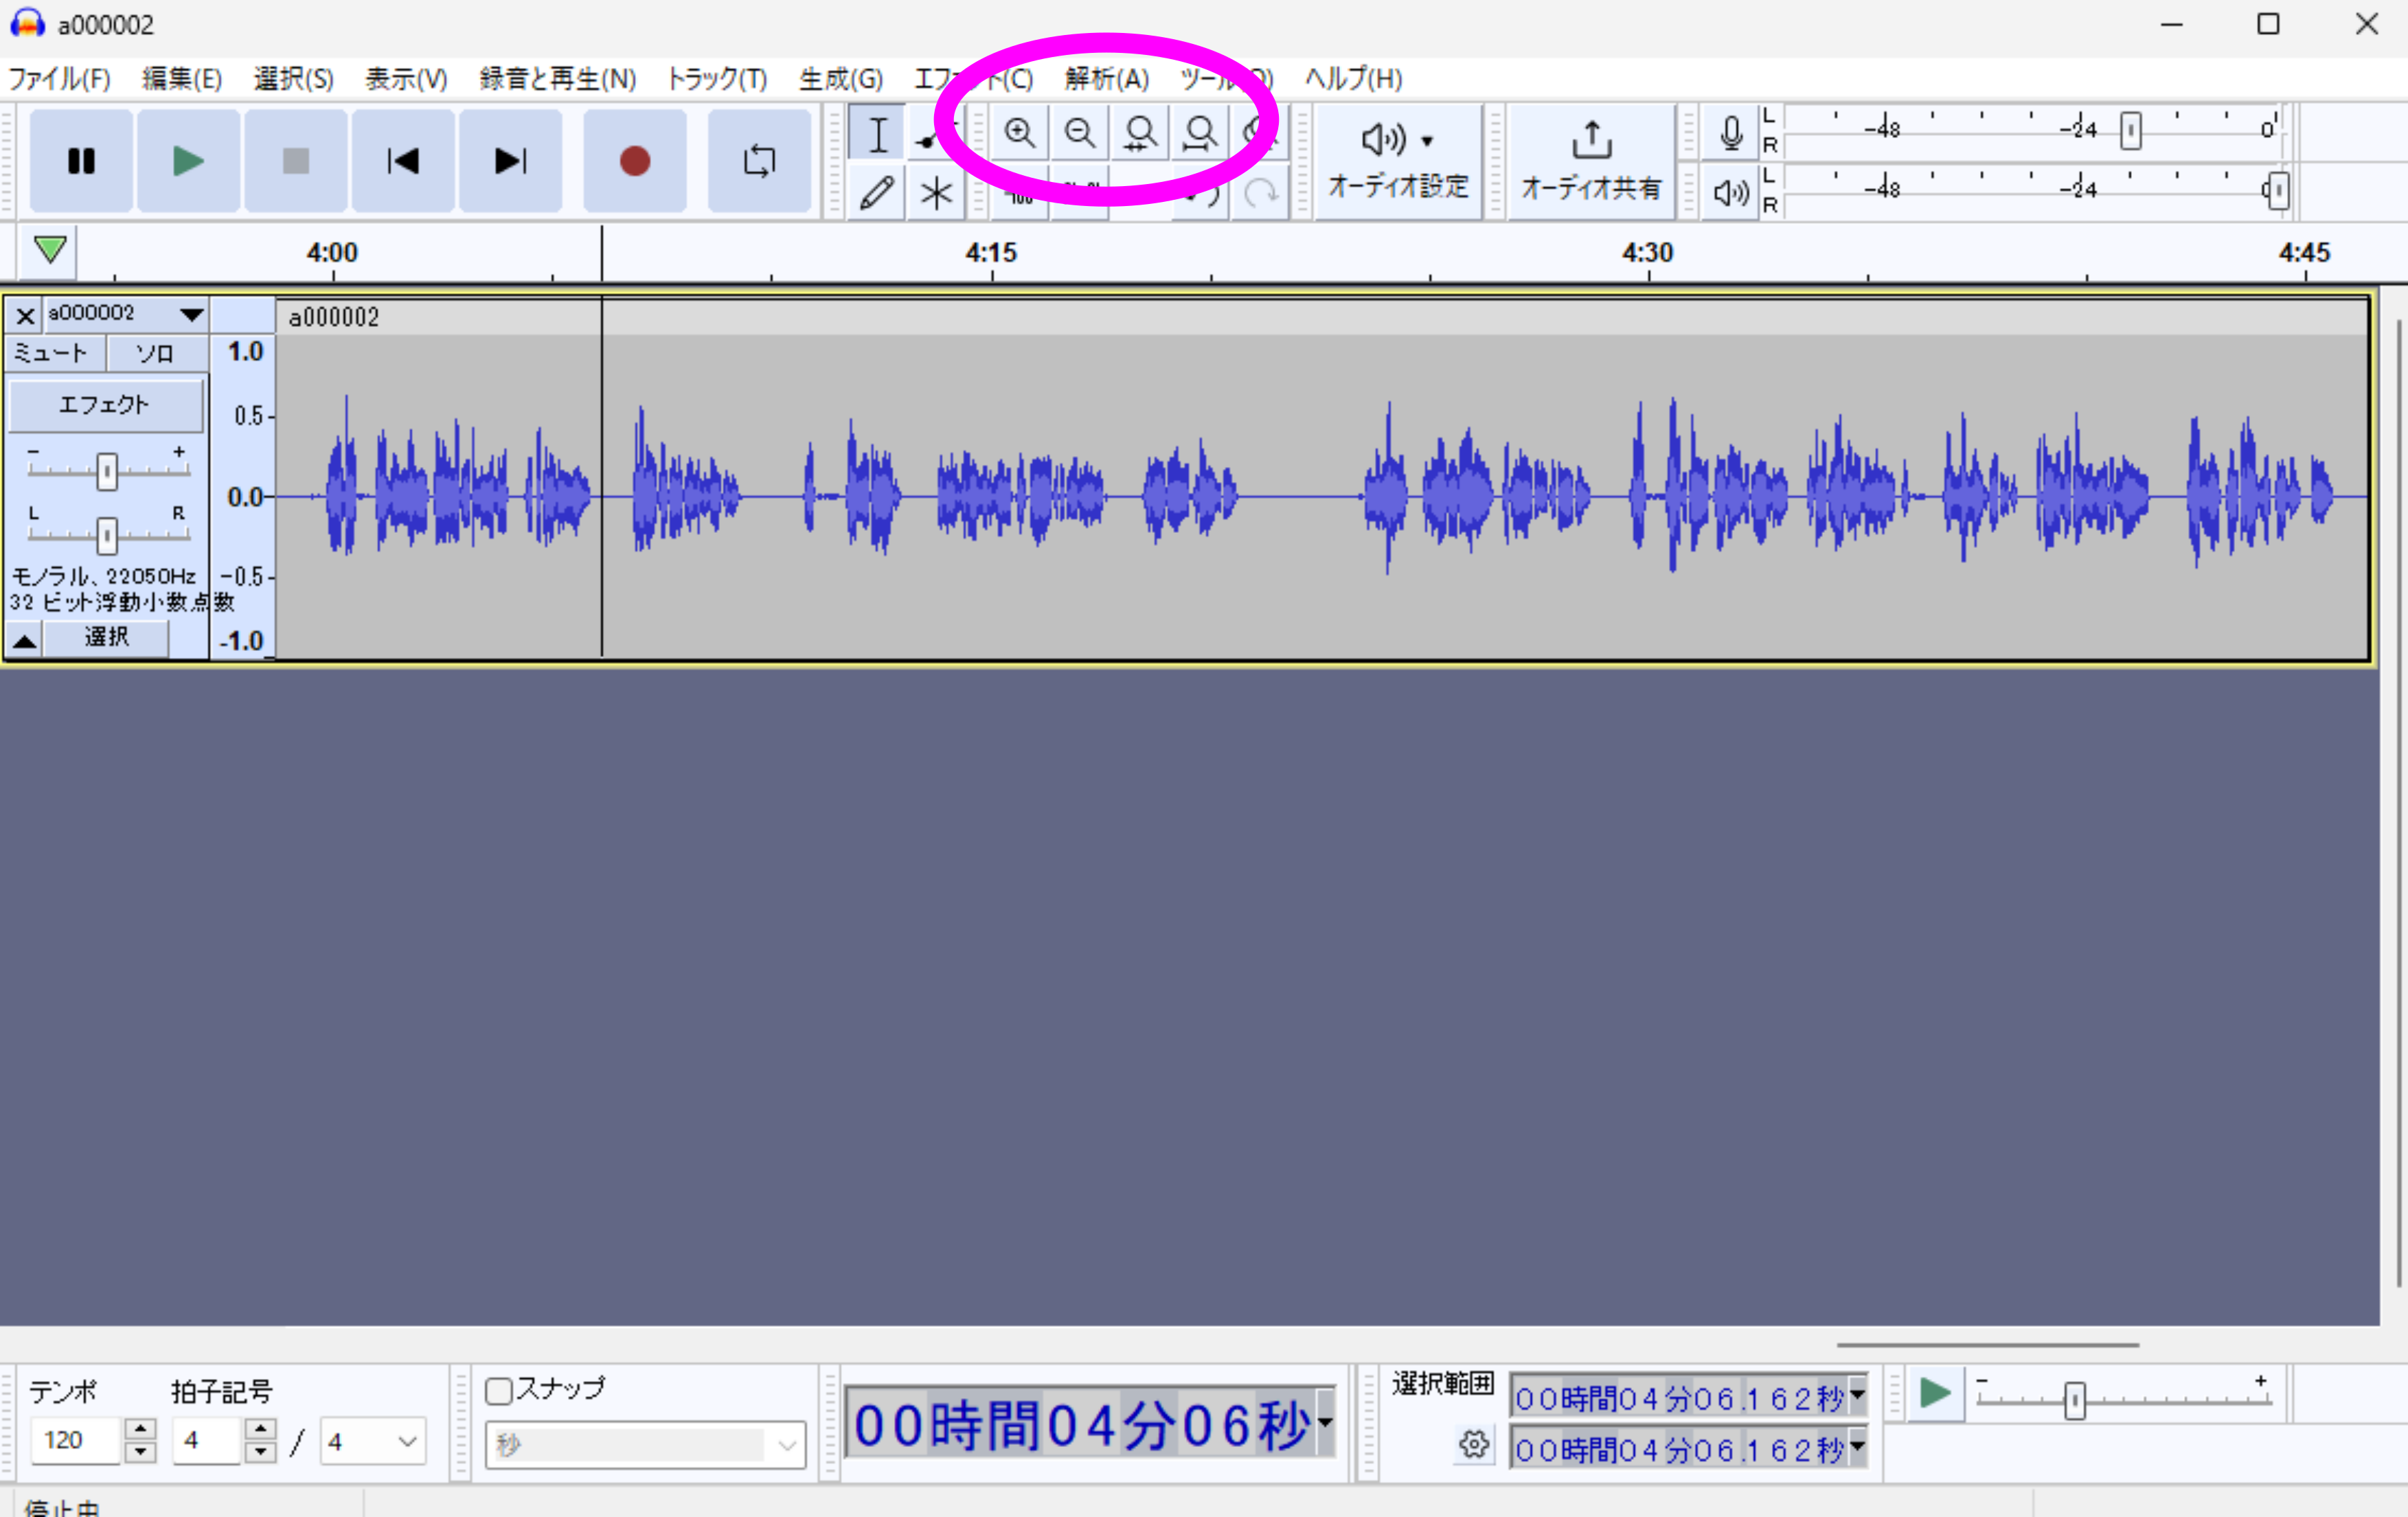Click timeline ruler at 4:30
The height and width of the screenshot is (1517, 2408).
click(1648, 253)
